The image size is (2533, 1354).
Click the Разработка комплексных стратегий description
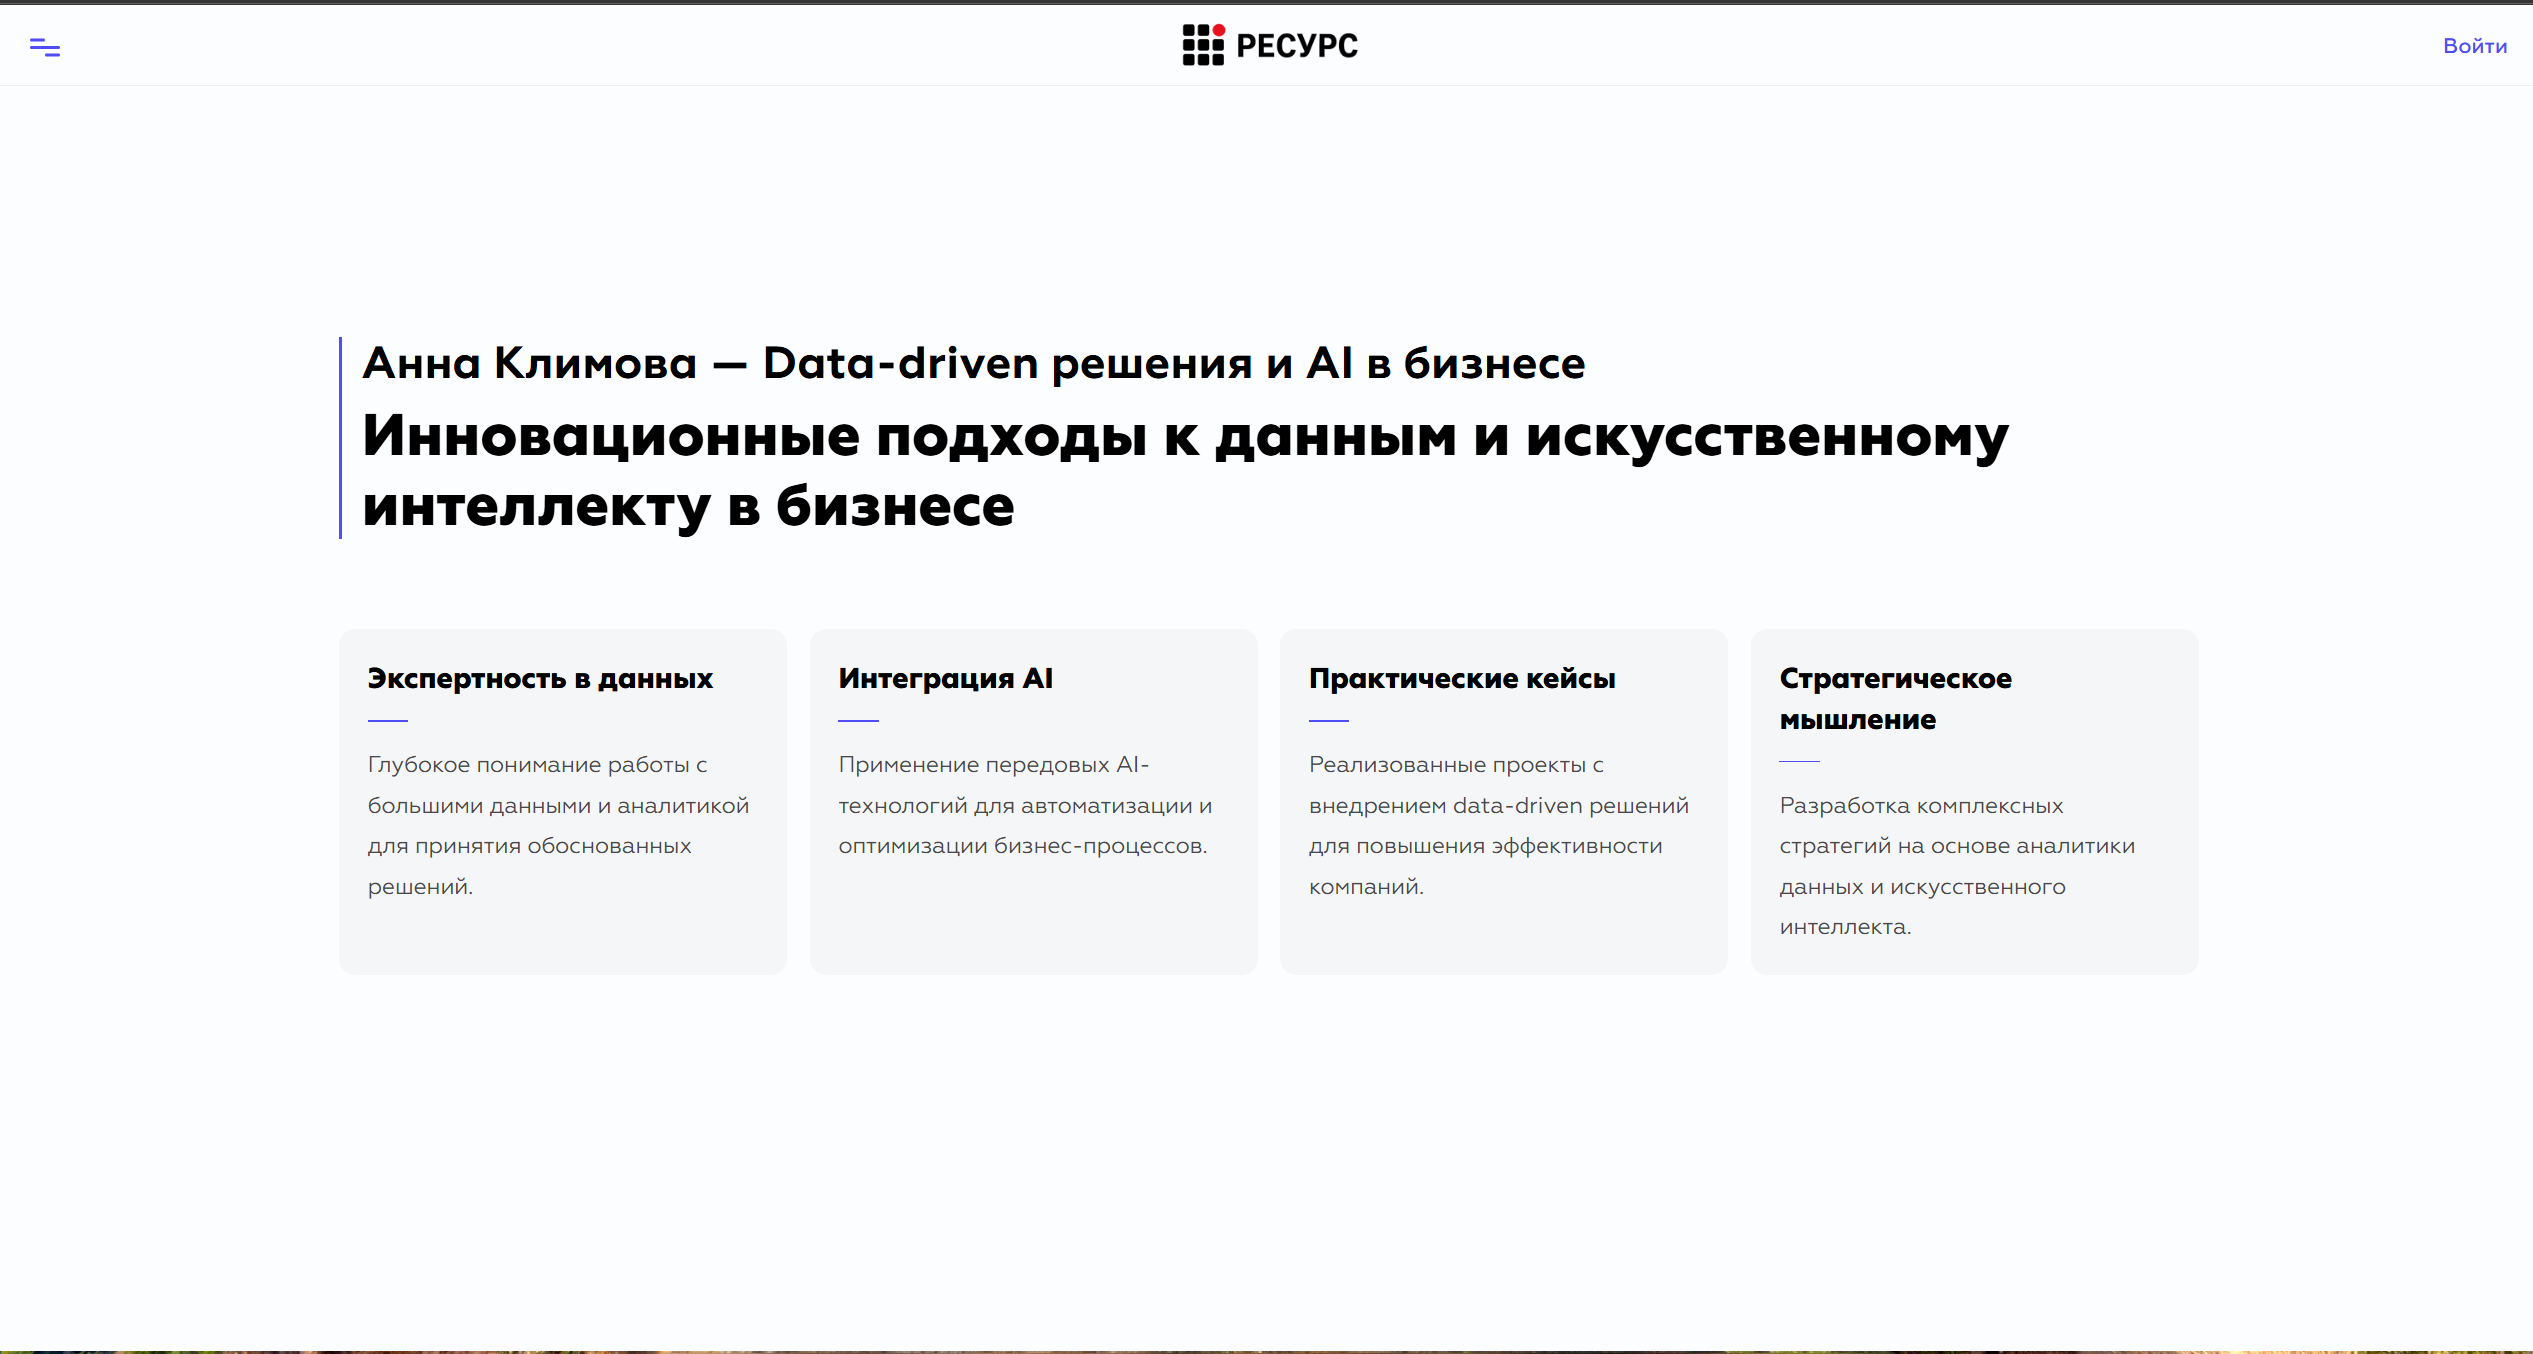pyautogui.click(x=1956, y=866)
